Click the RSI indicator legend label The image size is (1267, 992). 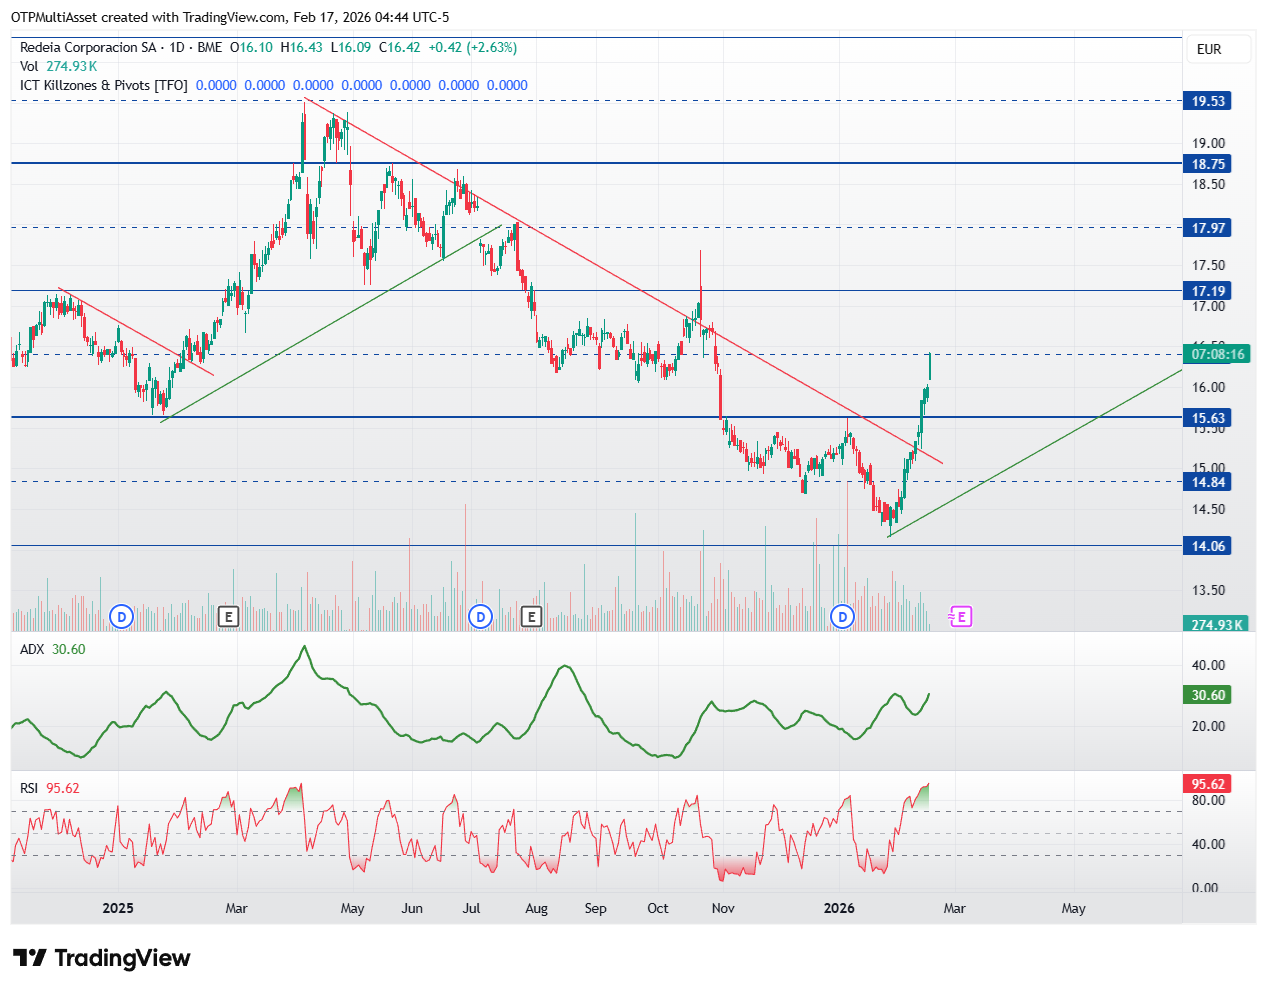29,788
